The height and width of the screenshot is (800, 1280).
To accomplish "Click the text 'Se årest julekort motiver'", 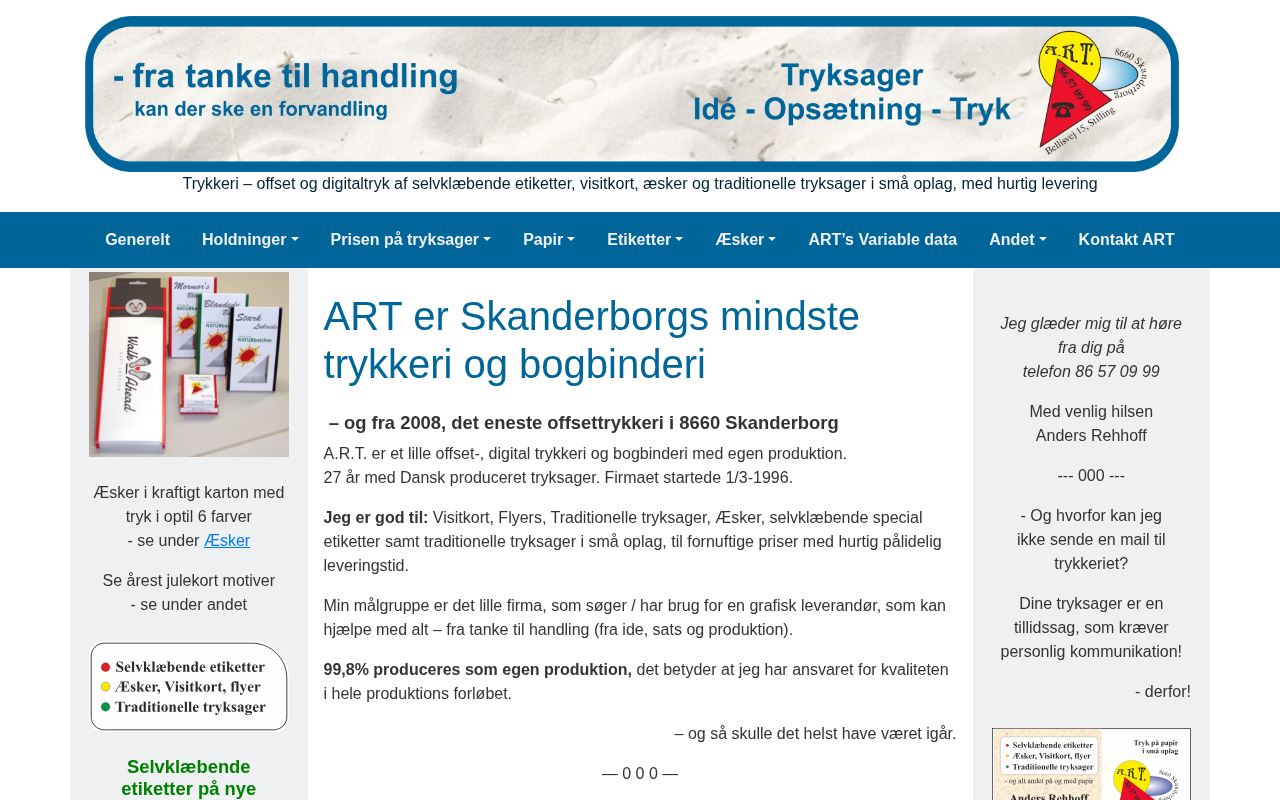I will [189, 581].
